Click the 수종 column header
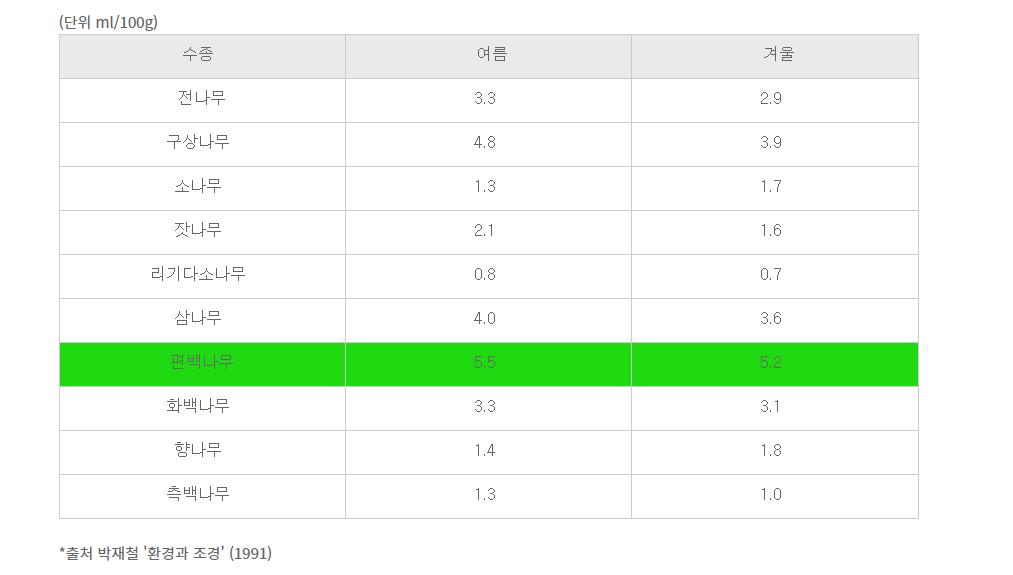Screen dimensions: 1013x575 202,57
